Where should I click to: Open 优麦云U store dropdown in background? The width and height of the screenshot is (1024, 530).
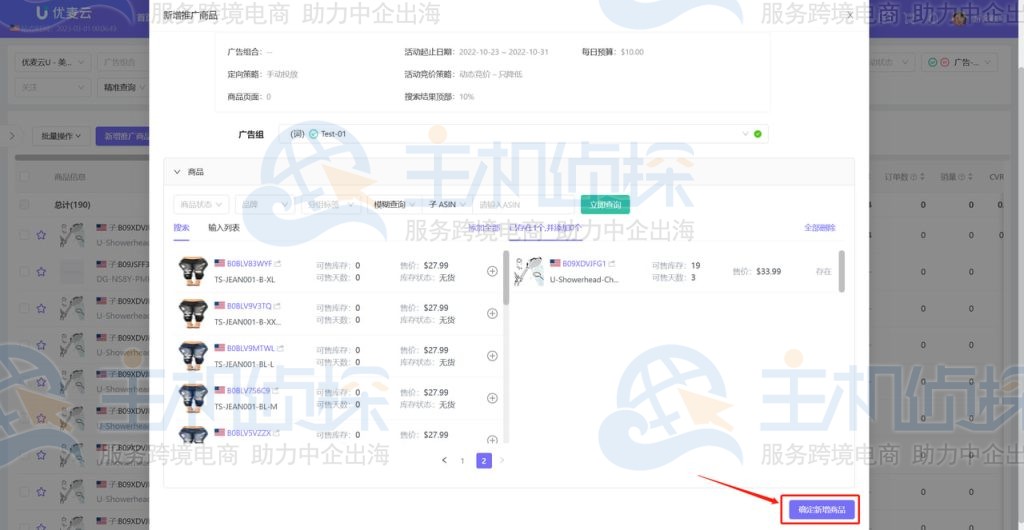tap(52, 63)
